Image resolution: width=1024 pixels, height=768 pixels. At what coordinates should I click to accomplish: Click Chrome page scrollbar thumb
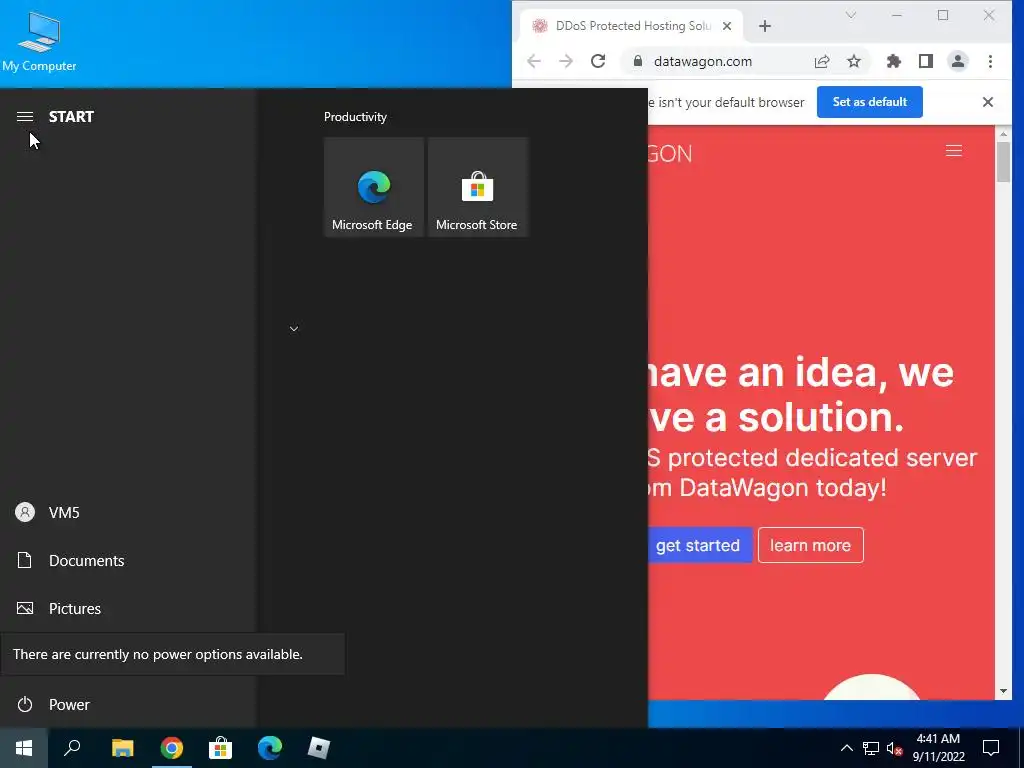pos(1003,162)
